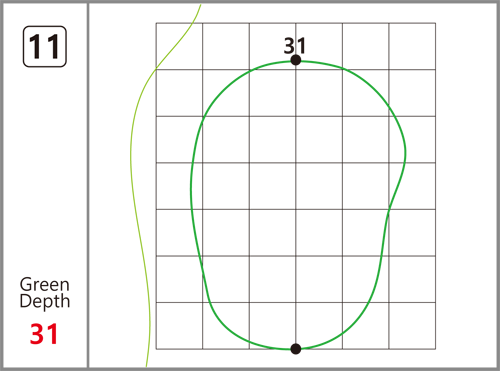Click the bottom-left grid cell outside green

click(x=179, y=326)
